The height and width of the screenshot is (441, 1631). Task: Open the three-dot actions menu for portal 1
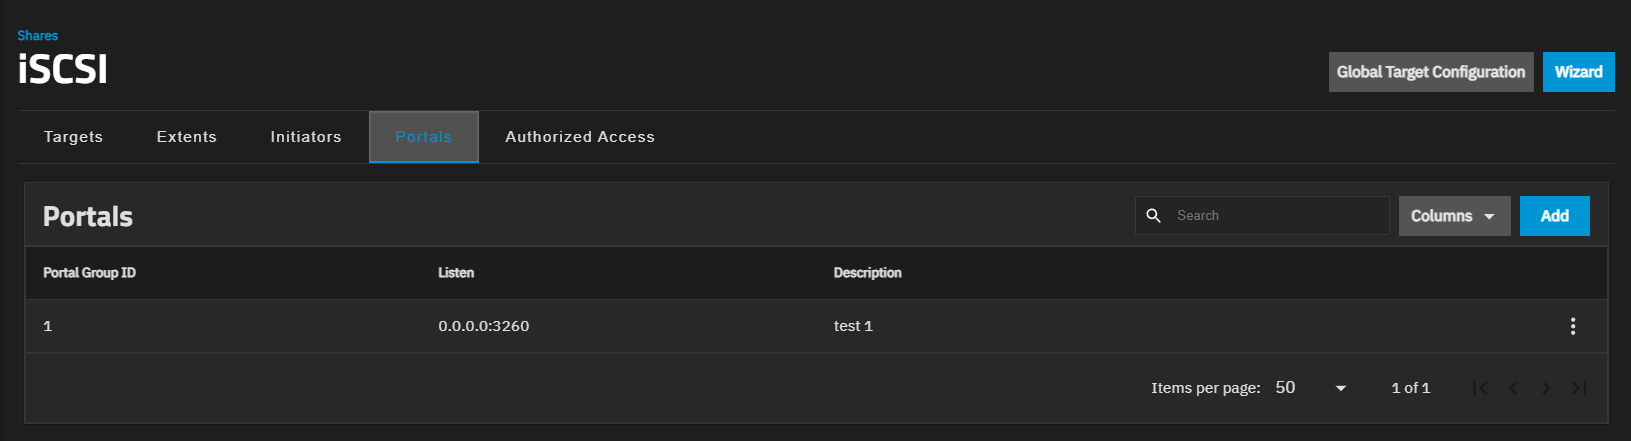pos(1572,326)
